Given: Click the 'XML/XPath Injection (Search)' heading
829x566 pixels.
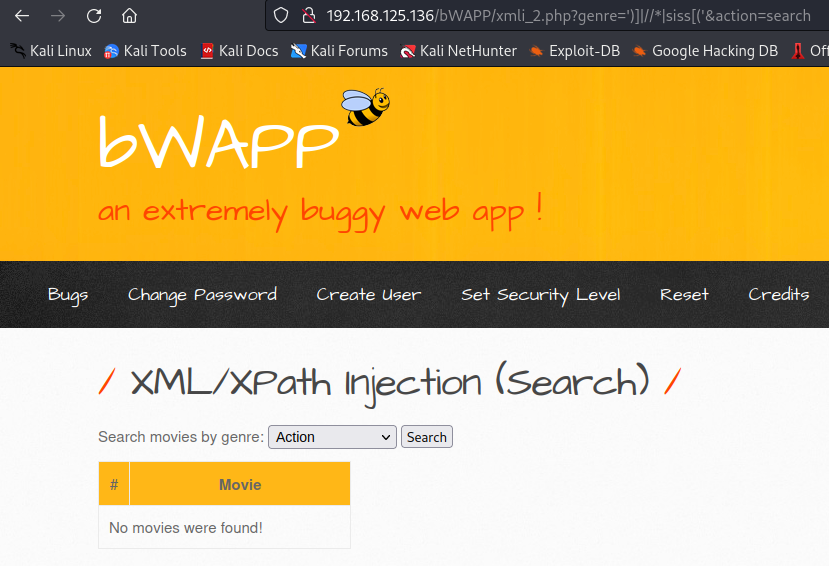Looking at the screenshot, I should point(390,383).
